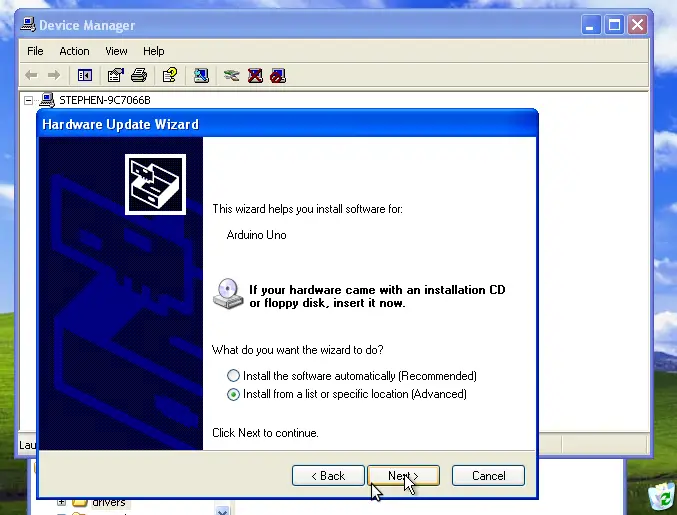Open Properties via the toolbar icon

tap(115, 76)
